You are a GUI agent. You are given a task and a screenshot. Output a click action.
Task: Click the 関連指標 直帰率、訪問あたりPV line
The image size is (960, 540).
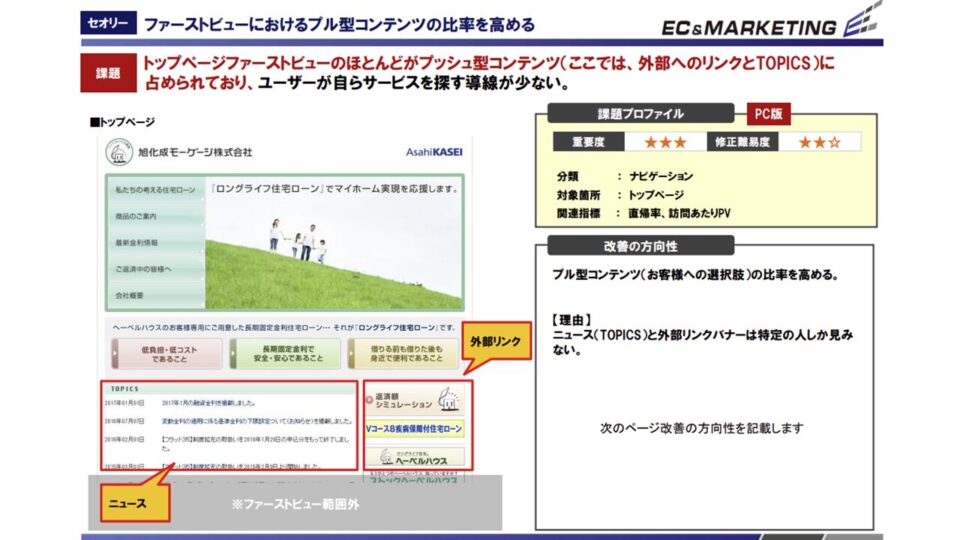click(x=643, y=213)
